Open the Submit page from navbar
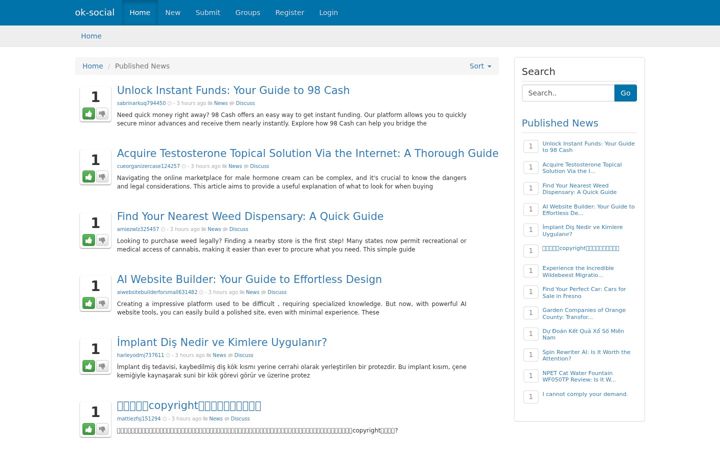Viewport: 720px width, 450px height. 208,12
